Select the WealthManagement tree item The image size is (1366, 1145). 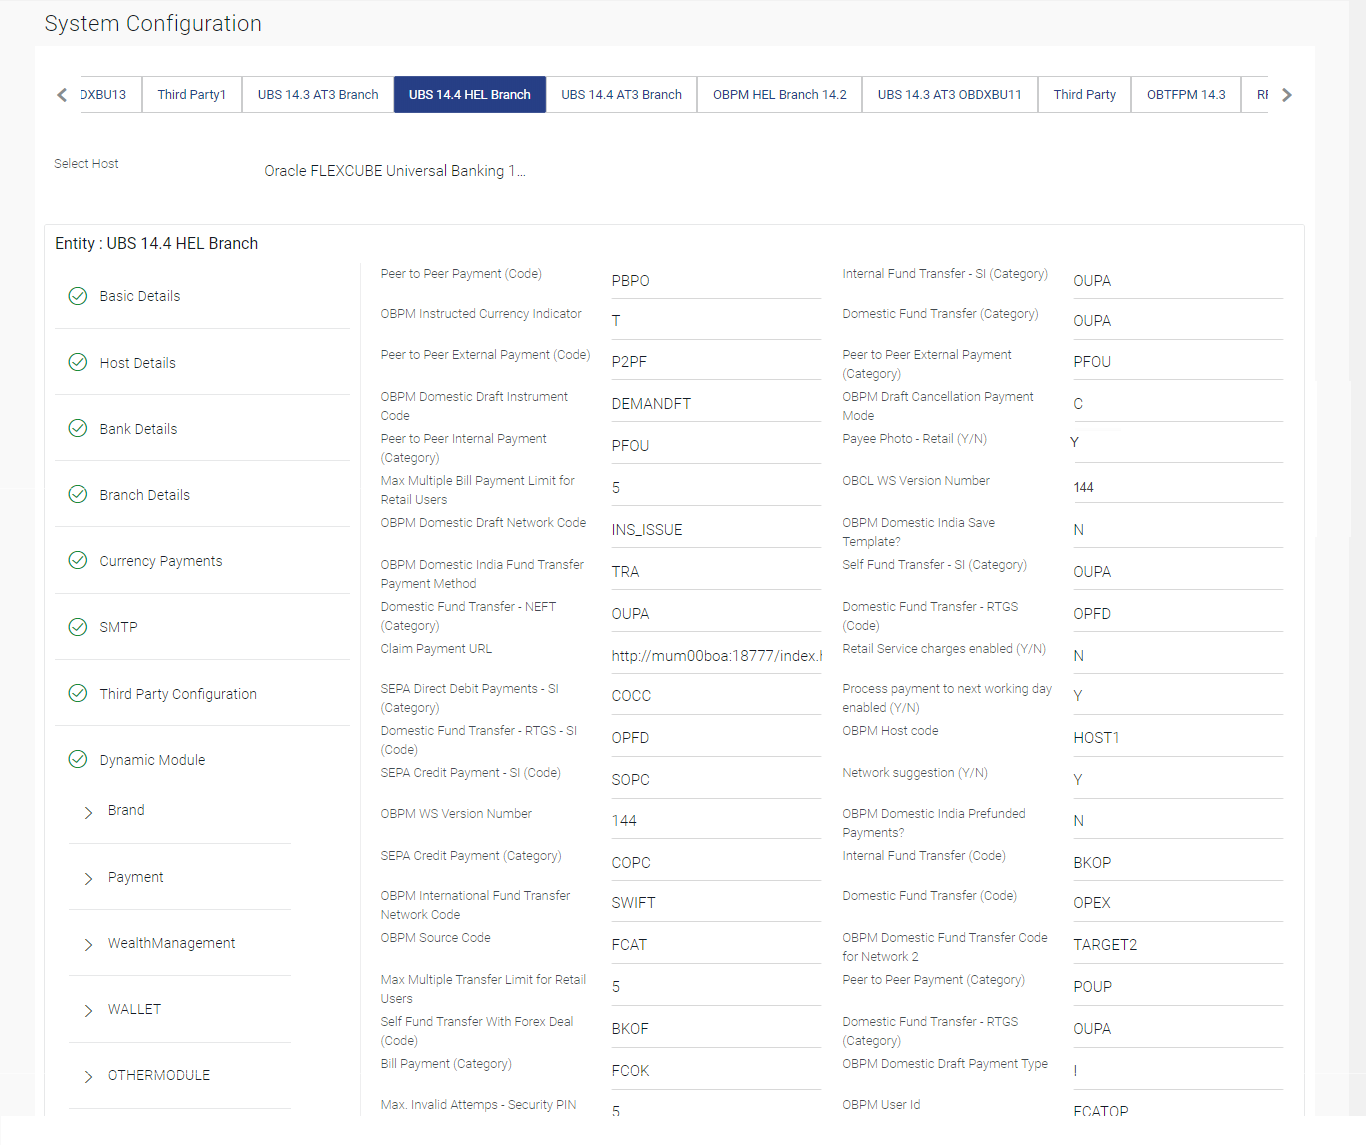[171, 943]
